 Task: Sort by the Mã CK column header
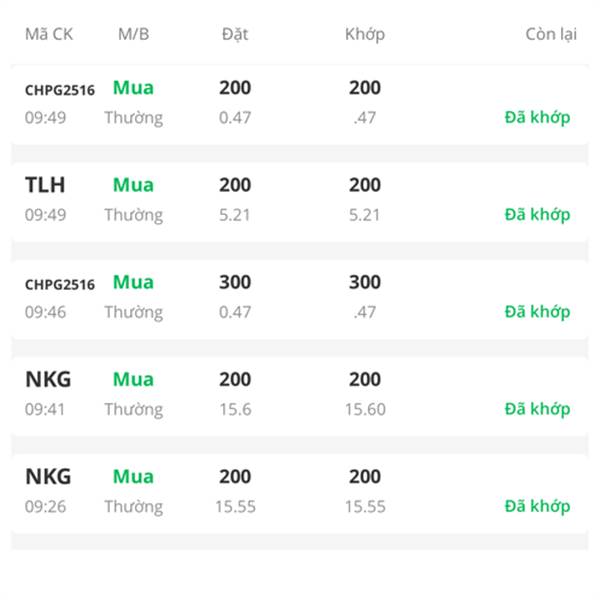coord(49,34)
